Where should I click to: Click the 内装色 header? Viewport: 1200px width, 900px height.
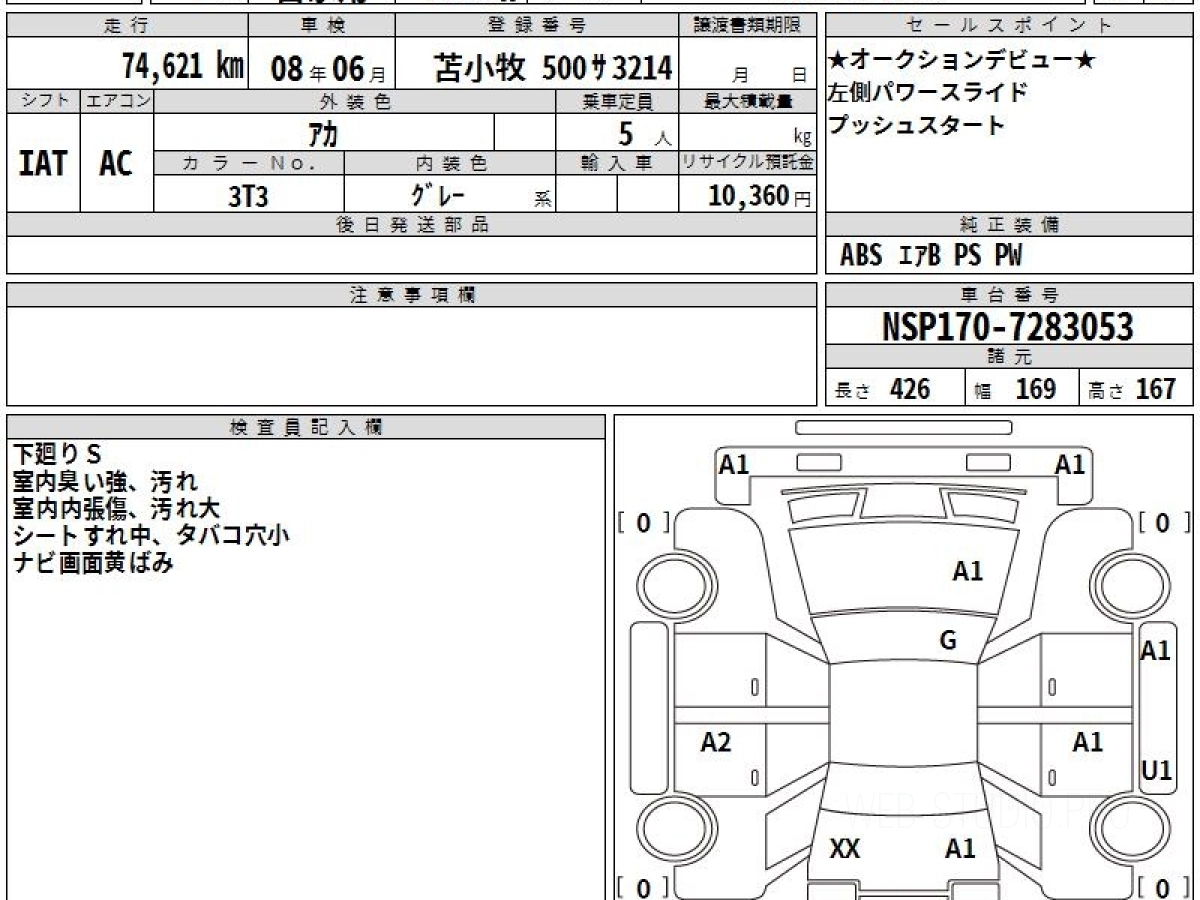[x=450, y=163]
